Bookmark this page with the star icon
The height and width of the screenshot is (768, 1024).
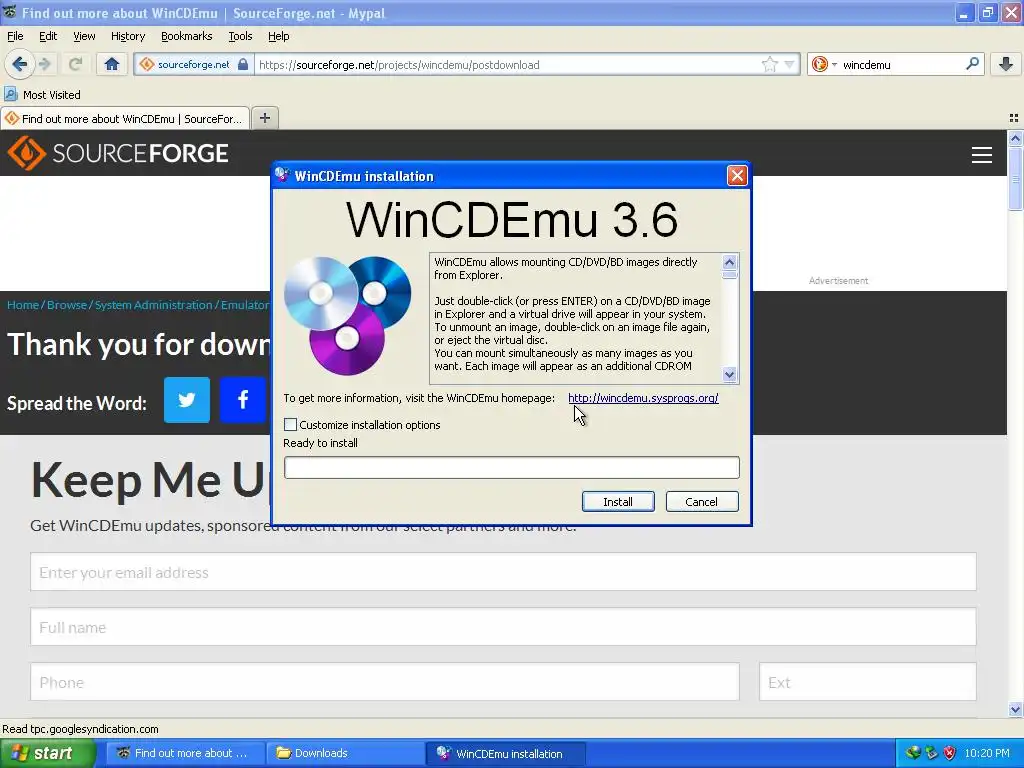click(770, 64)
